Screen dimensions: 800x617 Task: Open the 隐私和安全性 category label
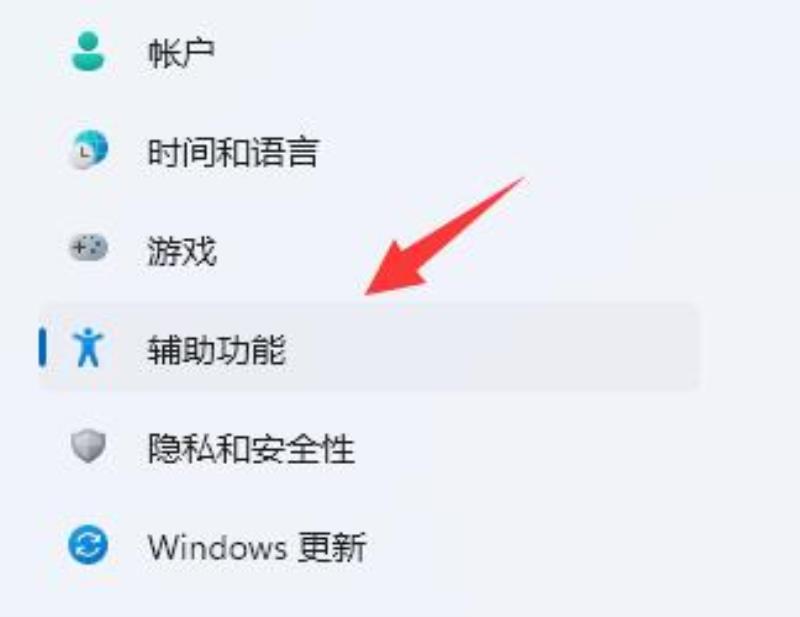tap(251, 449)
